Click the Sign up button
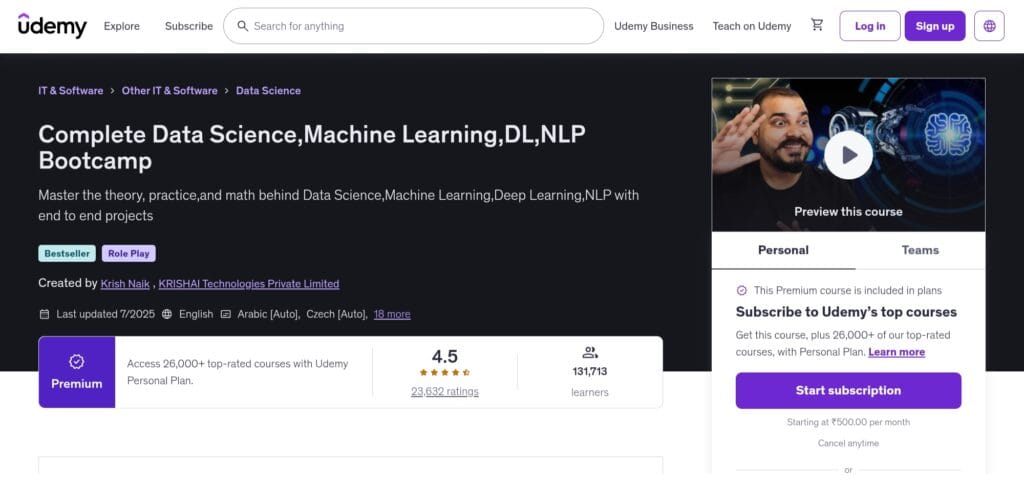 (x=935, y=26)
